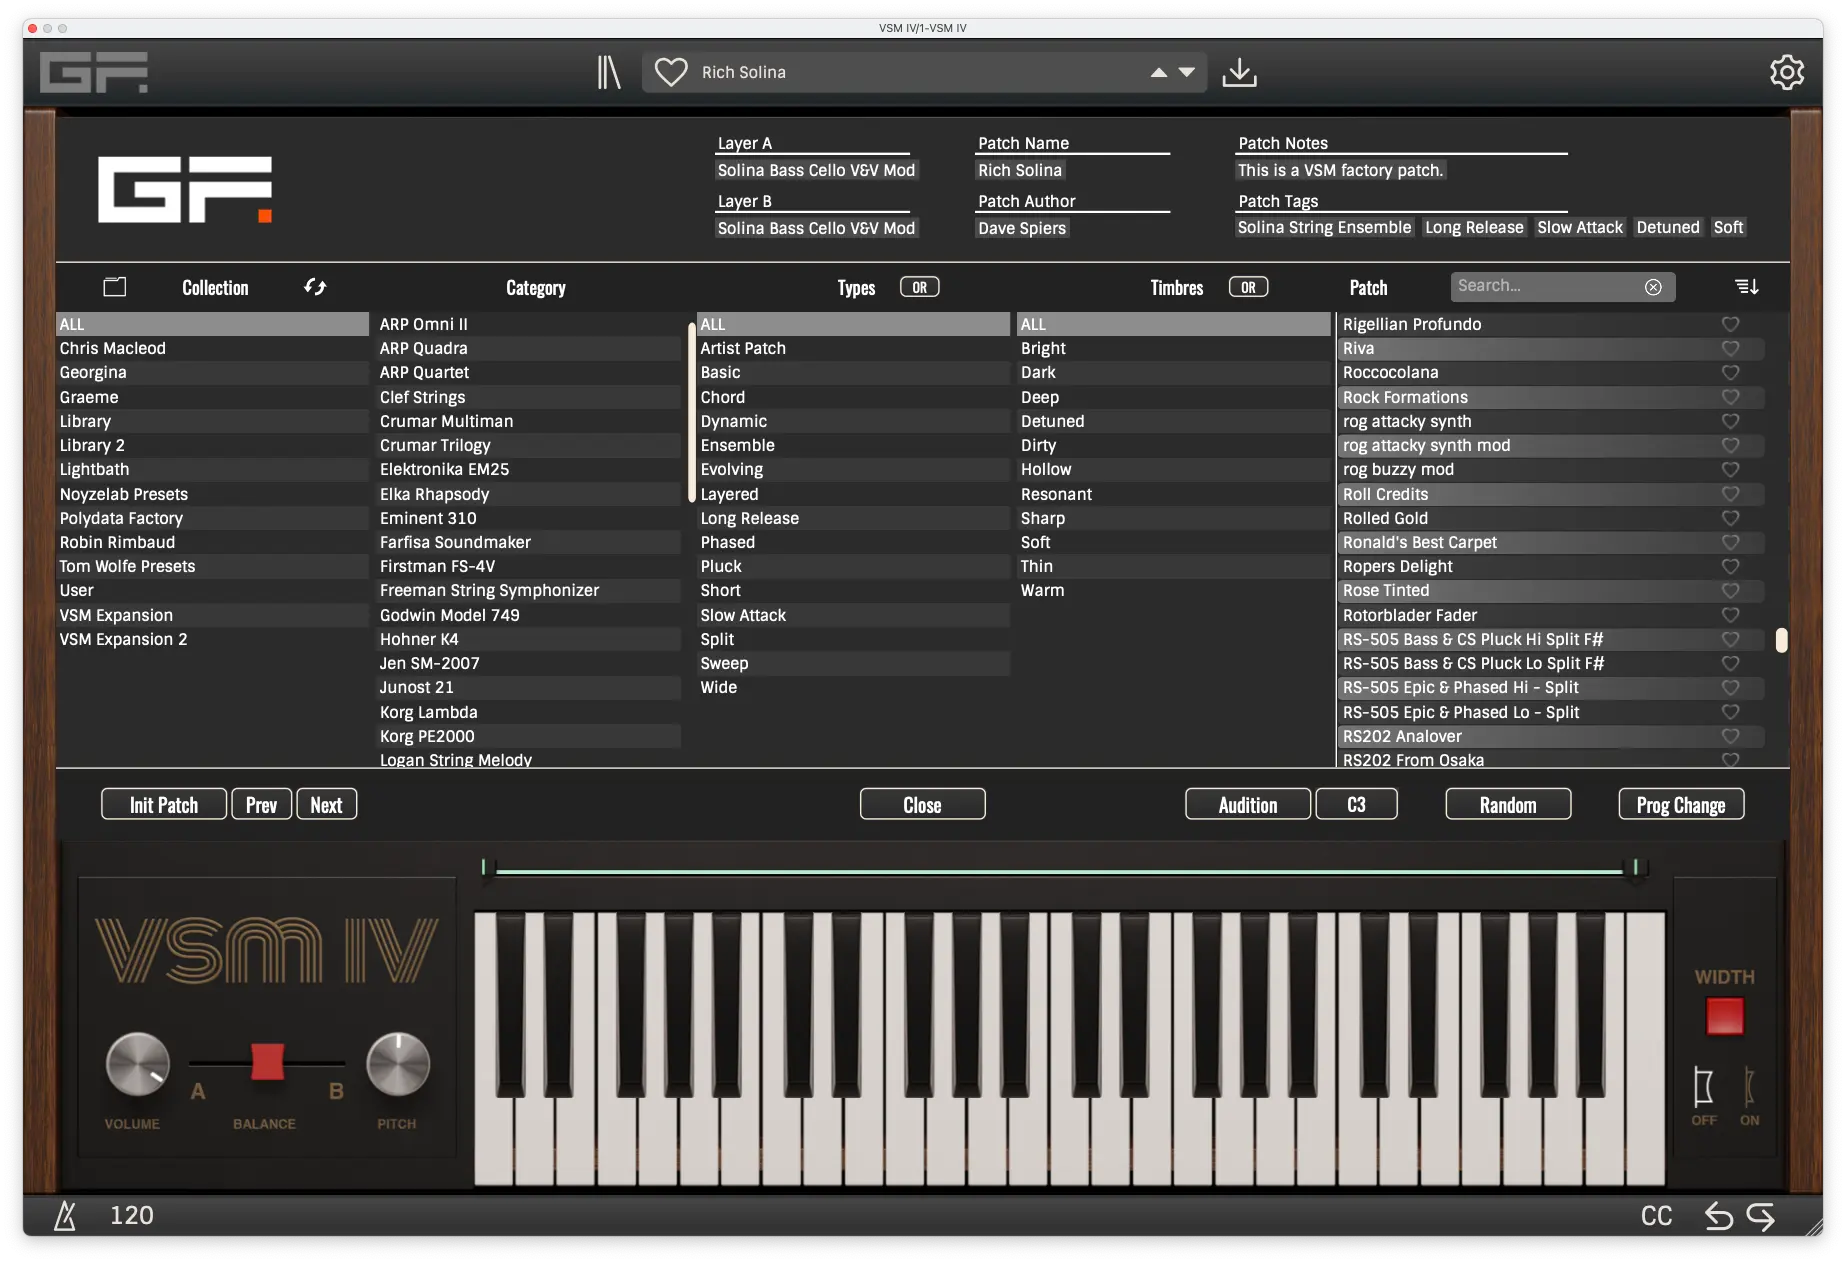Select the Crumar Multiman category
This screenshot has width=1846, height=1263.
[446, 421]
